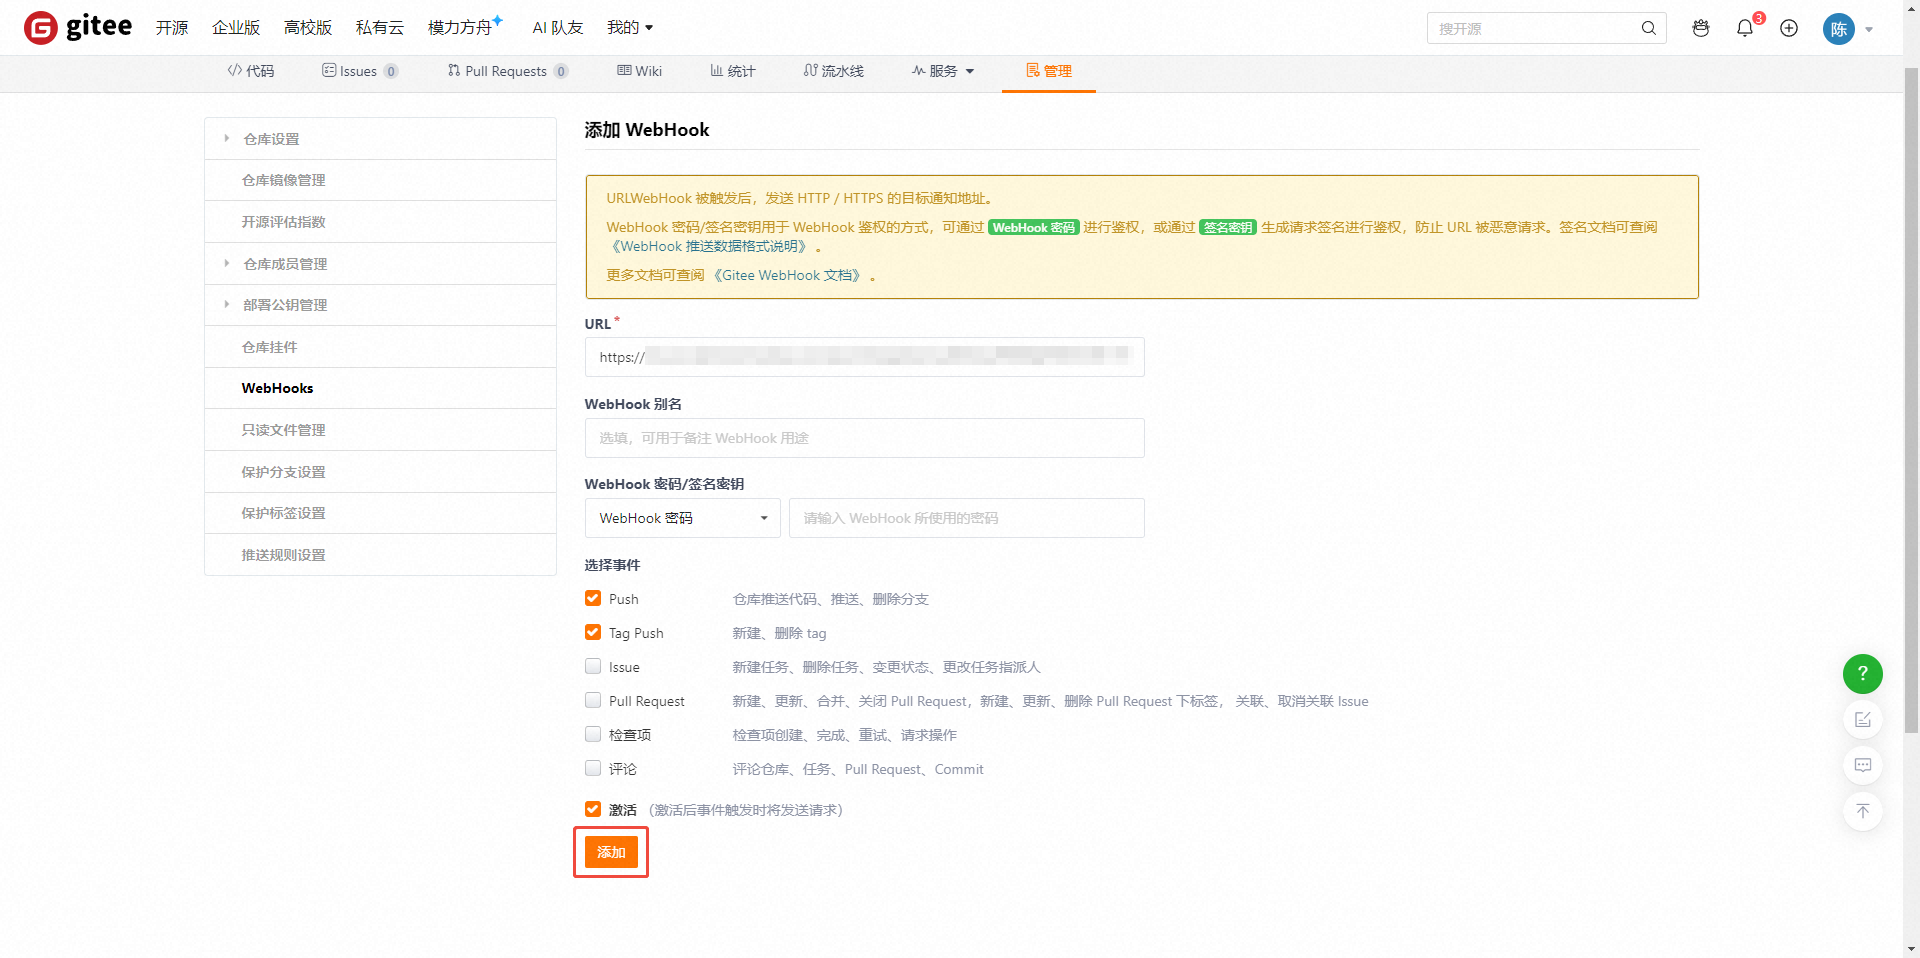1920x958 pixels.
Task: Open the 《Gitee WebHook 文档》 link
Action: pyautogui.click(x=789, y=275)
